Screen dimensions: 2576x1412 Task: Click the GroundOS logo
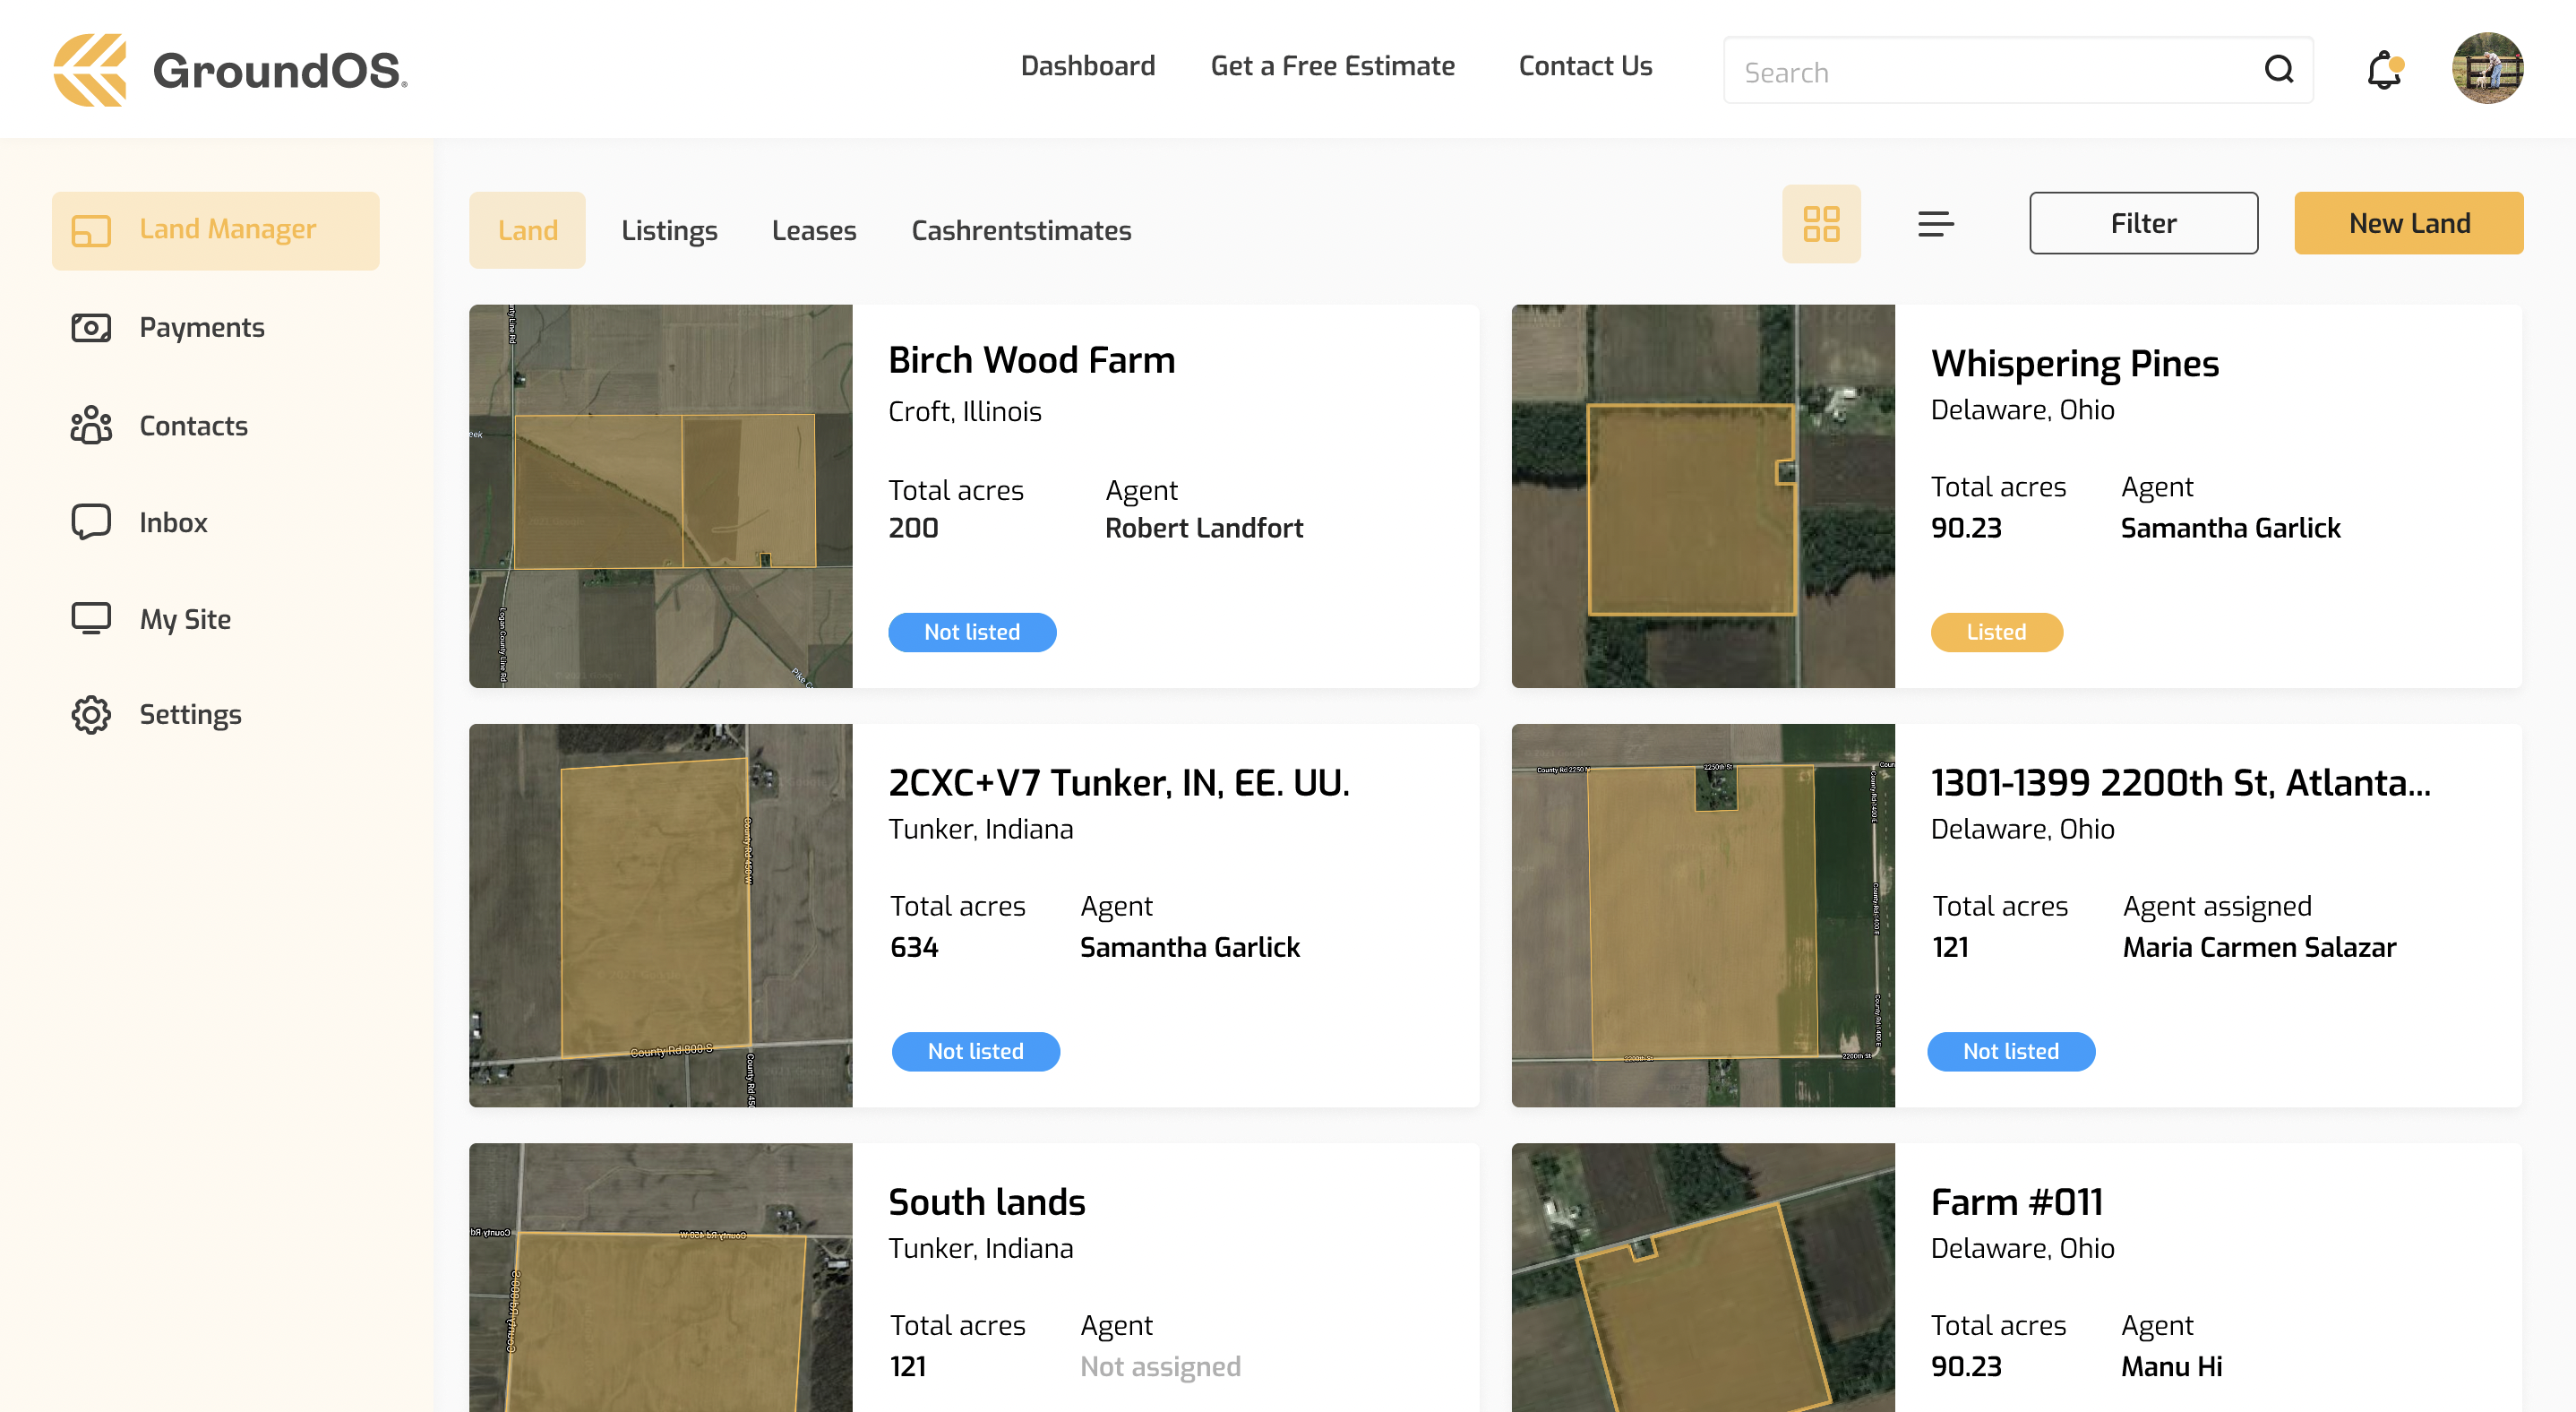[230, 70]
